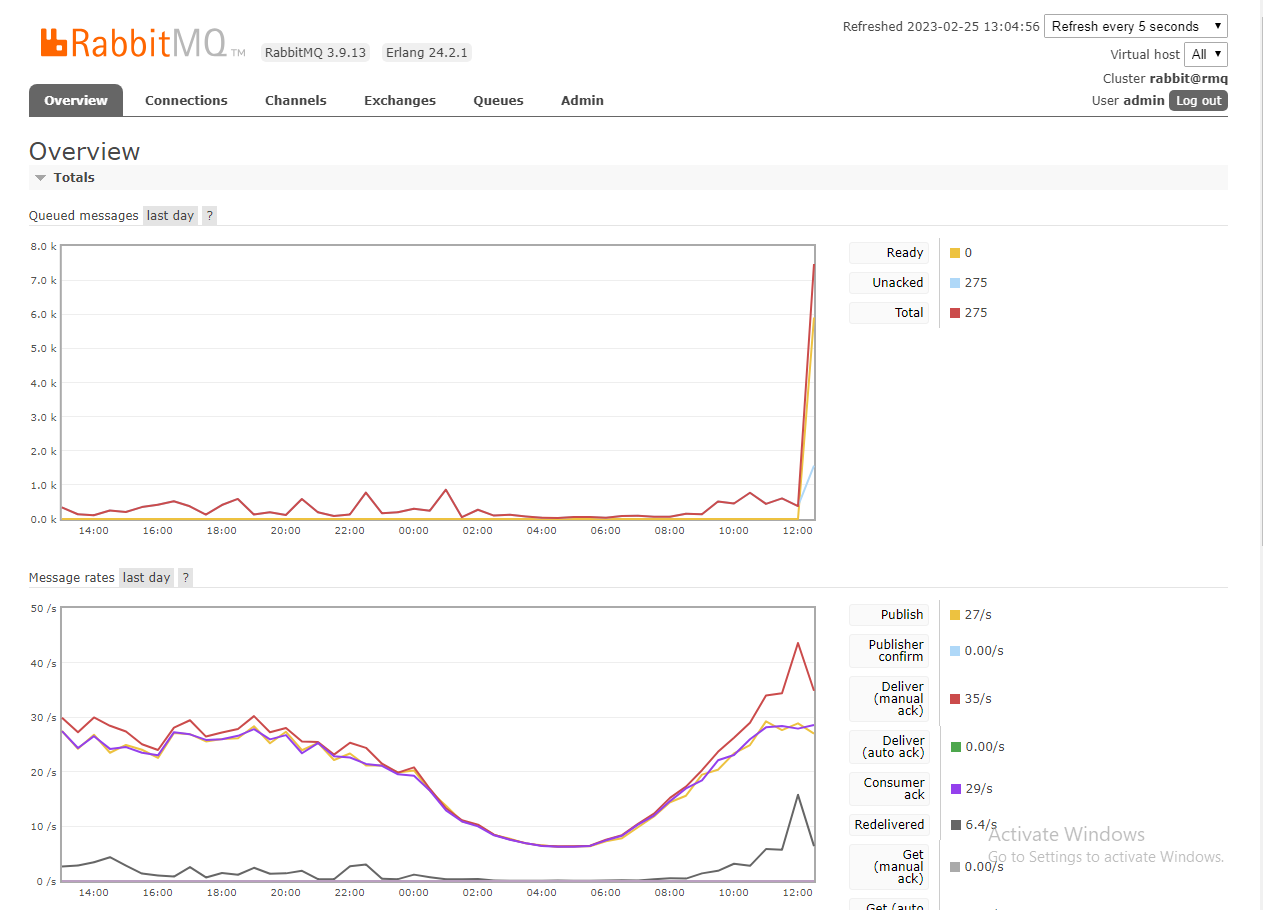Change Message rates last day range
The height and width of the screenshot is (910, 1263).
click(147, 577)
